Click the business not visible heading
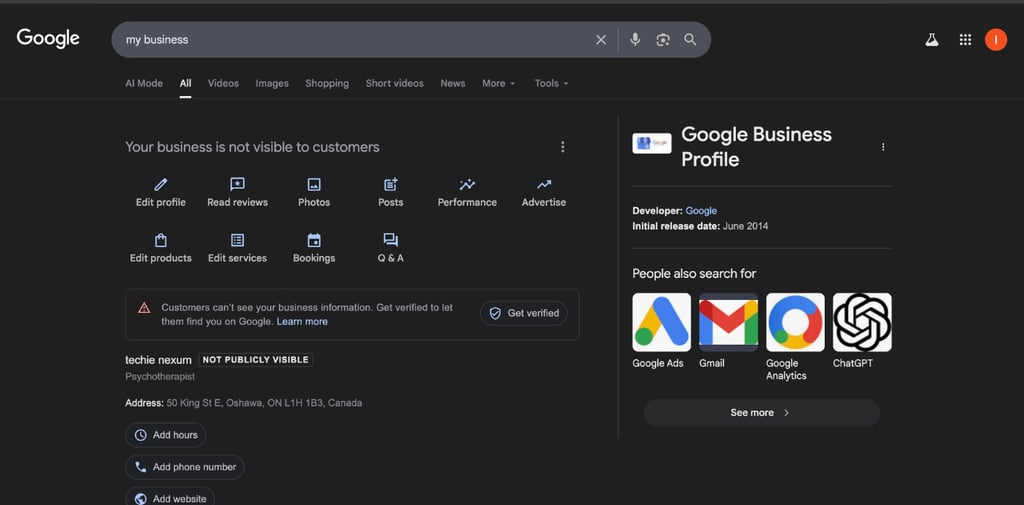This screenshot has height=505, width=1024. tap(252, 147)
